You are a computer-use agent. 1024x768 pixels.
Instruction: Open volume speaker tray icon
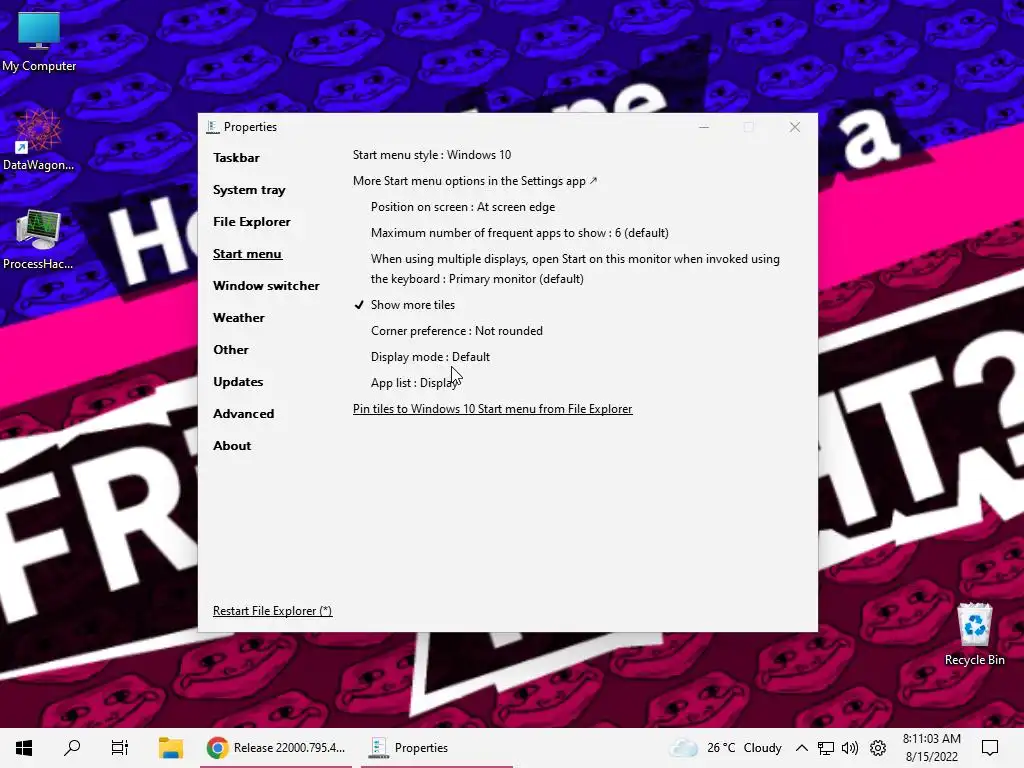pos(850,748)
